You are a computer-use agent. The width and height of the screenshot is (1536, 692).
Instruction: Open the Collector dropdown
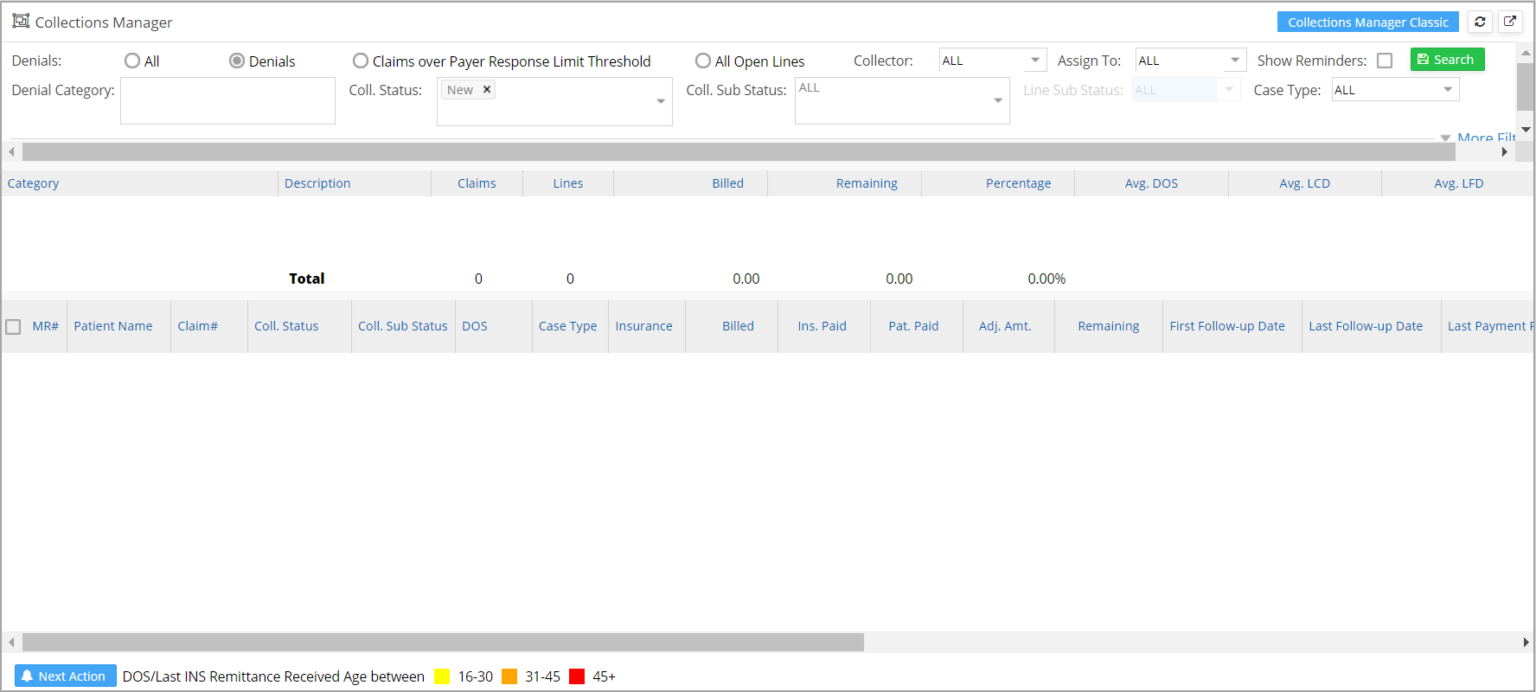1036,60
